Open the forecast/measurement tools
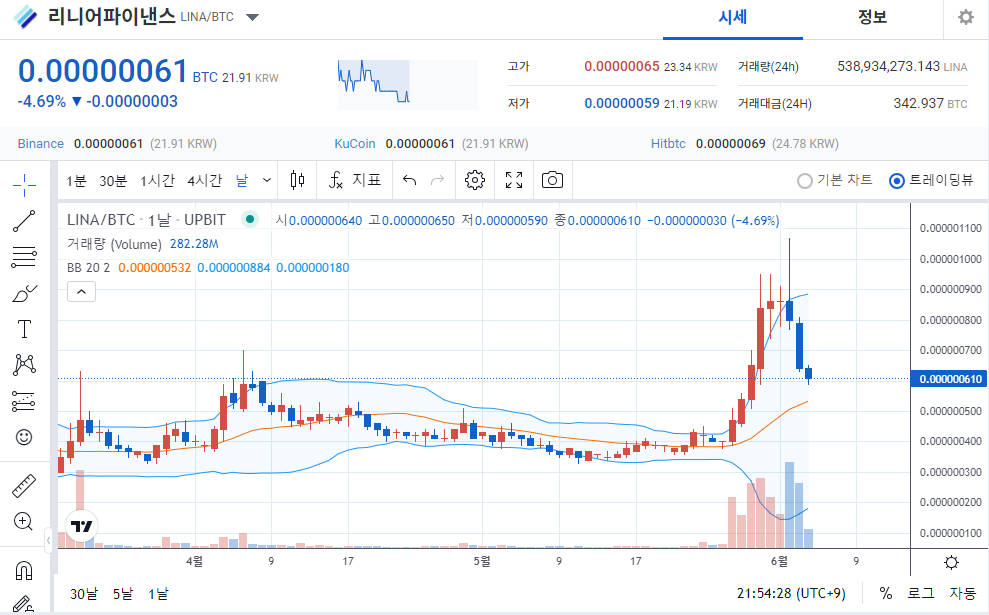The width and height of the screenshot is (989, 615). pos(24,401)
